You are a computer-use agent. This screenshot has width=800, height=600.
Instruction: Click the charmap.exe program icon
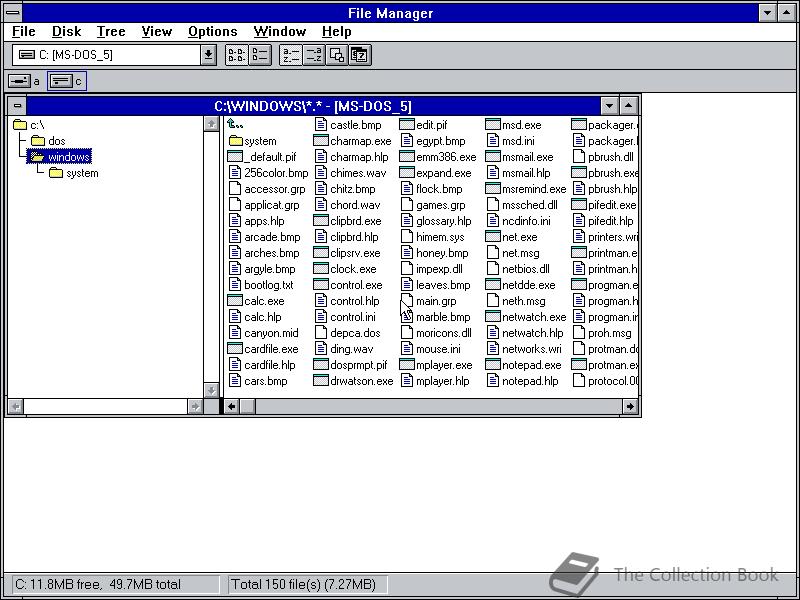click(320, 140)
